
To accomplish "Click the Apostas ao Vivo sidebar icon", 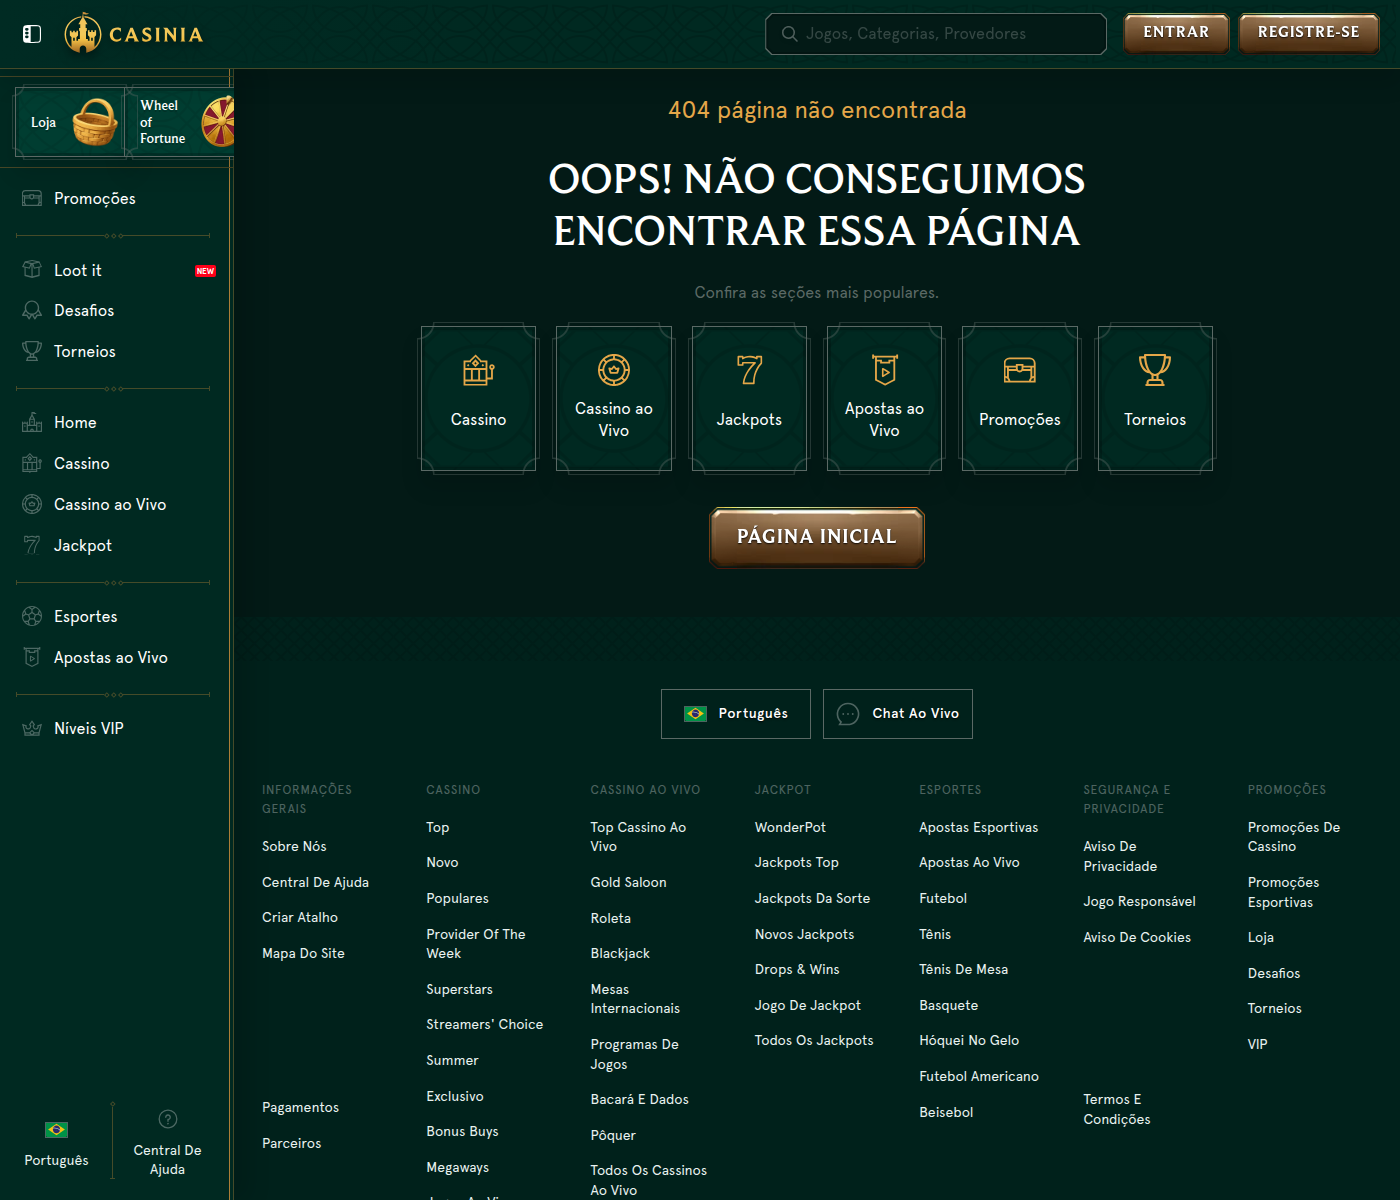I will 32,658.
